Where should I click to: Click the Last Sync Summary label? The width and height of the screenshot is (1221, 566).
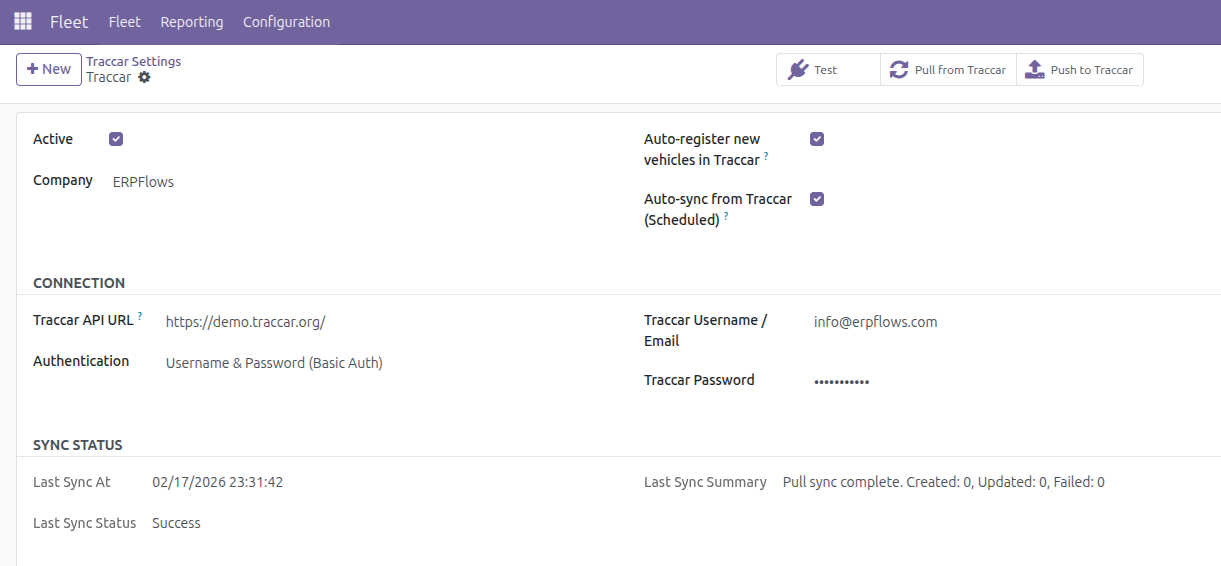tap(705, 482)
